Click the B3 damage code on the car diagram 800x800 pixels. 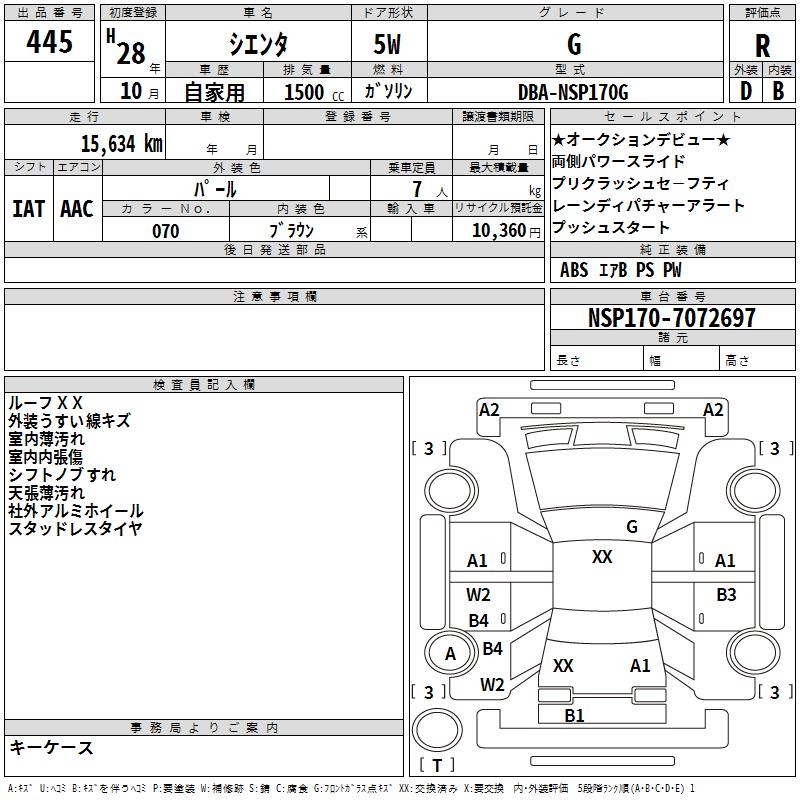[726, 595]
